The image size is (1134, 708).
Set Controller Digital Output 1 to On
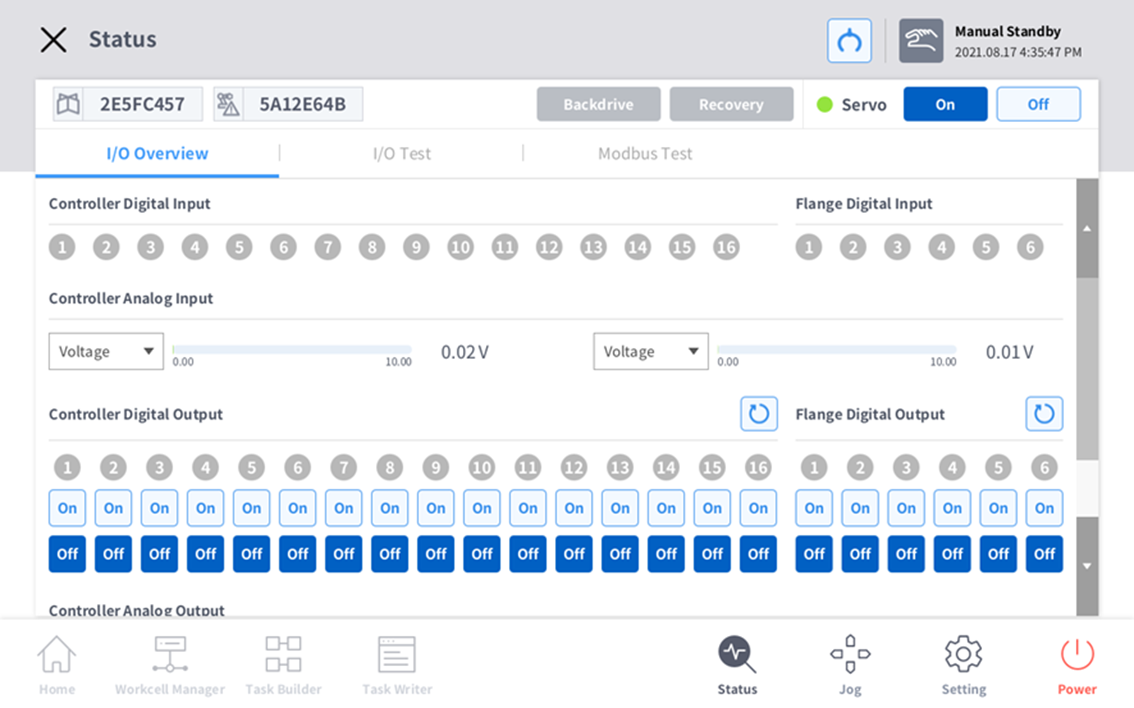[67, 508]
